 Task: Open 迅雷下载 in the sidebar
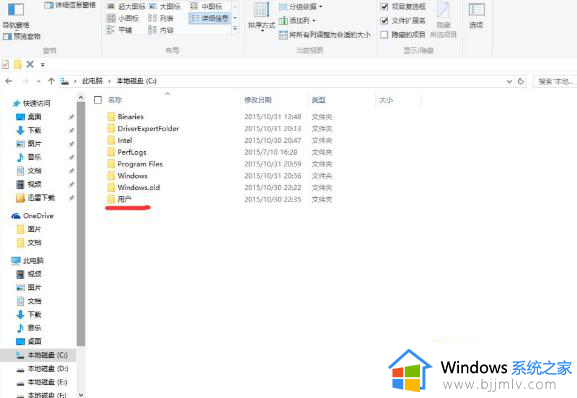41,198
